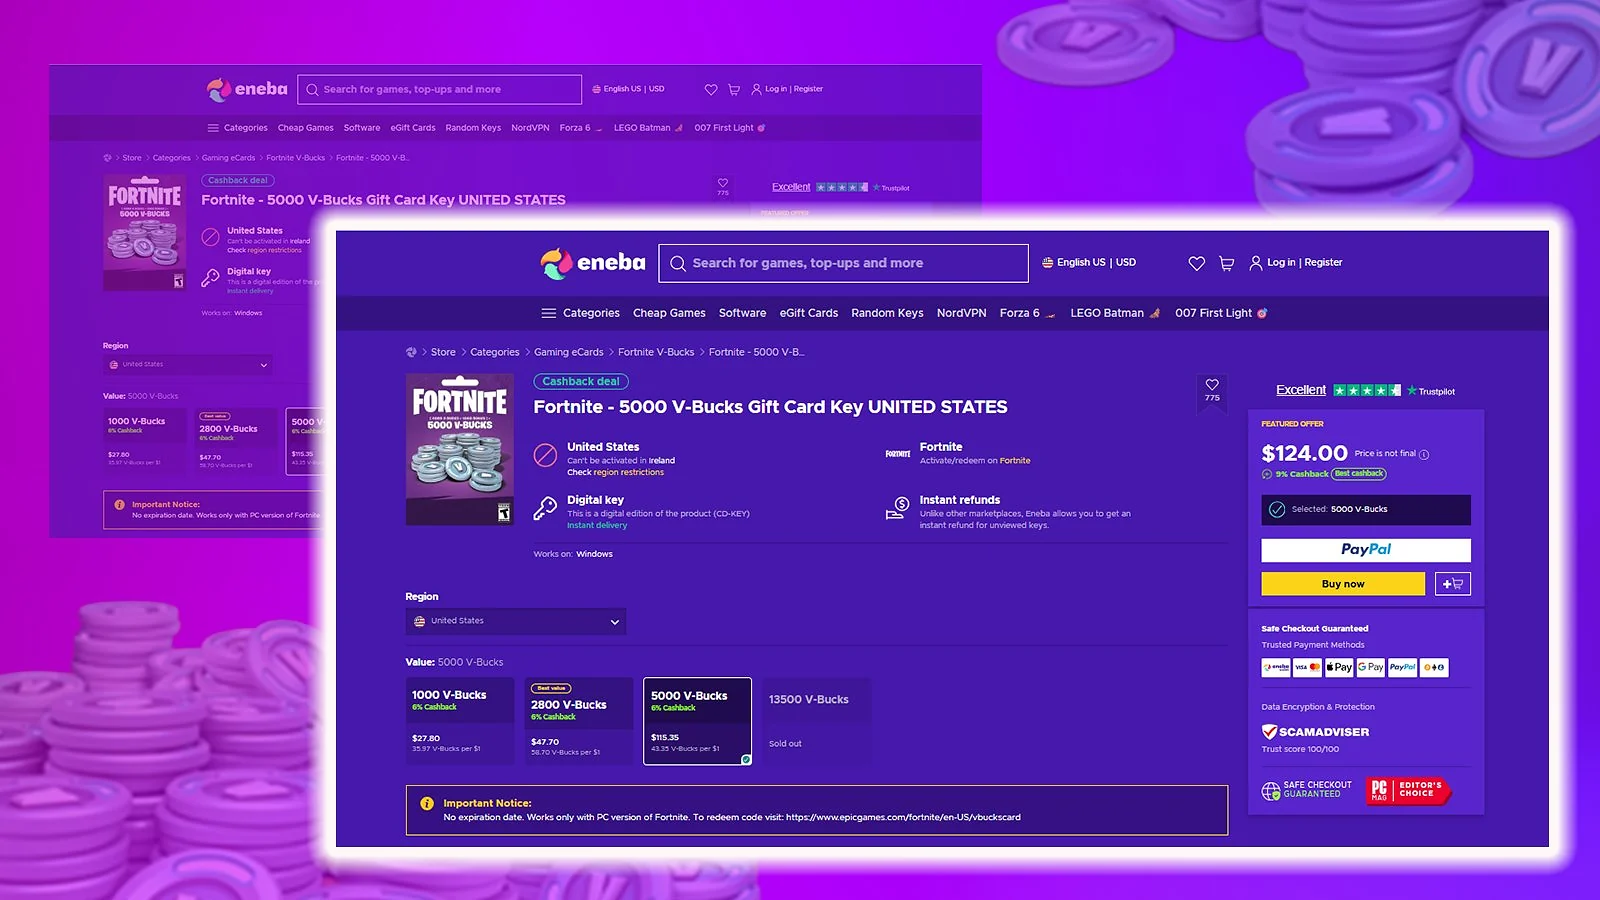
Task: Click the price info circle icon
Action: (x=1424, y=454)
